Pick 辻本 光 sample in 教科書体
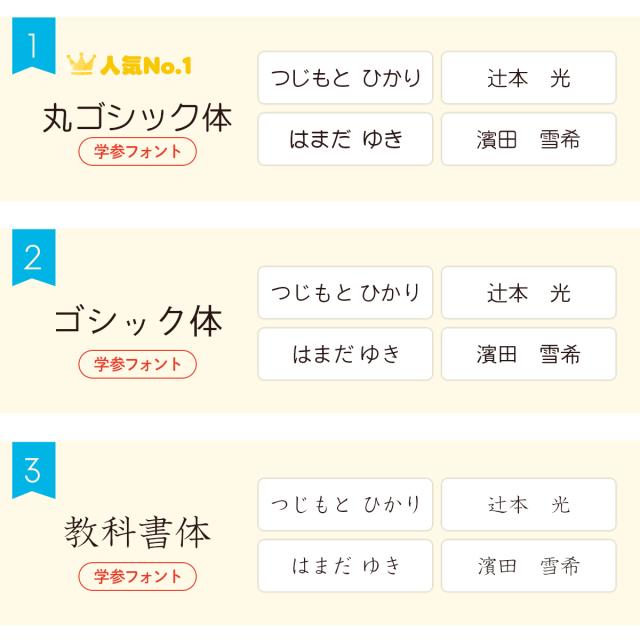640x640 pixels. point(528,505)
